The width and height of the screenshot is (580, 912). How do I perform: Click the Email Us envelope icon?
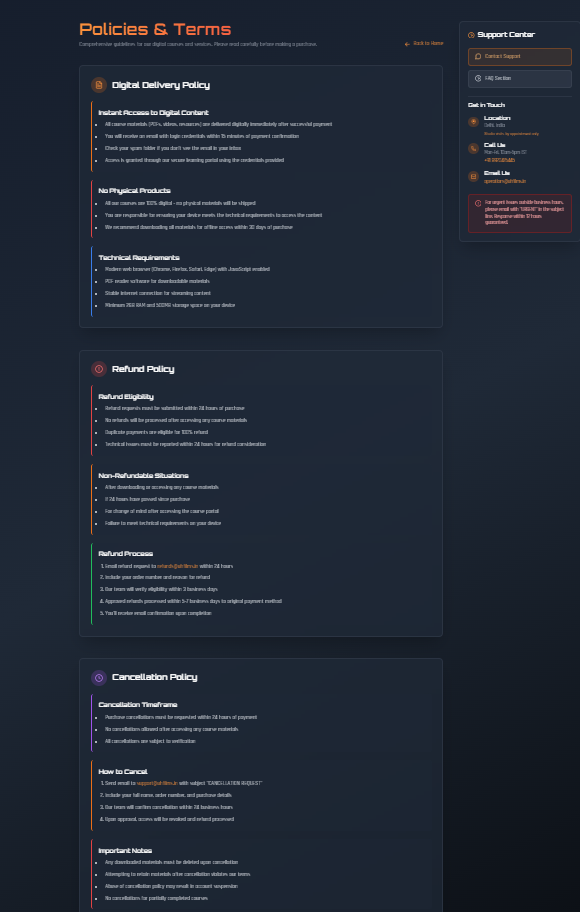point(474,176)
